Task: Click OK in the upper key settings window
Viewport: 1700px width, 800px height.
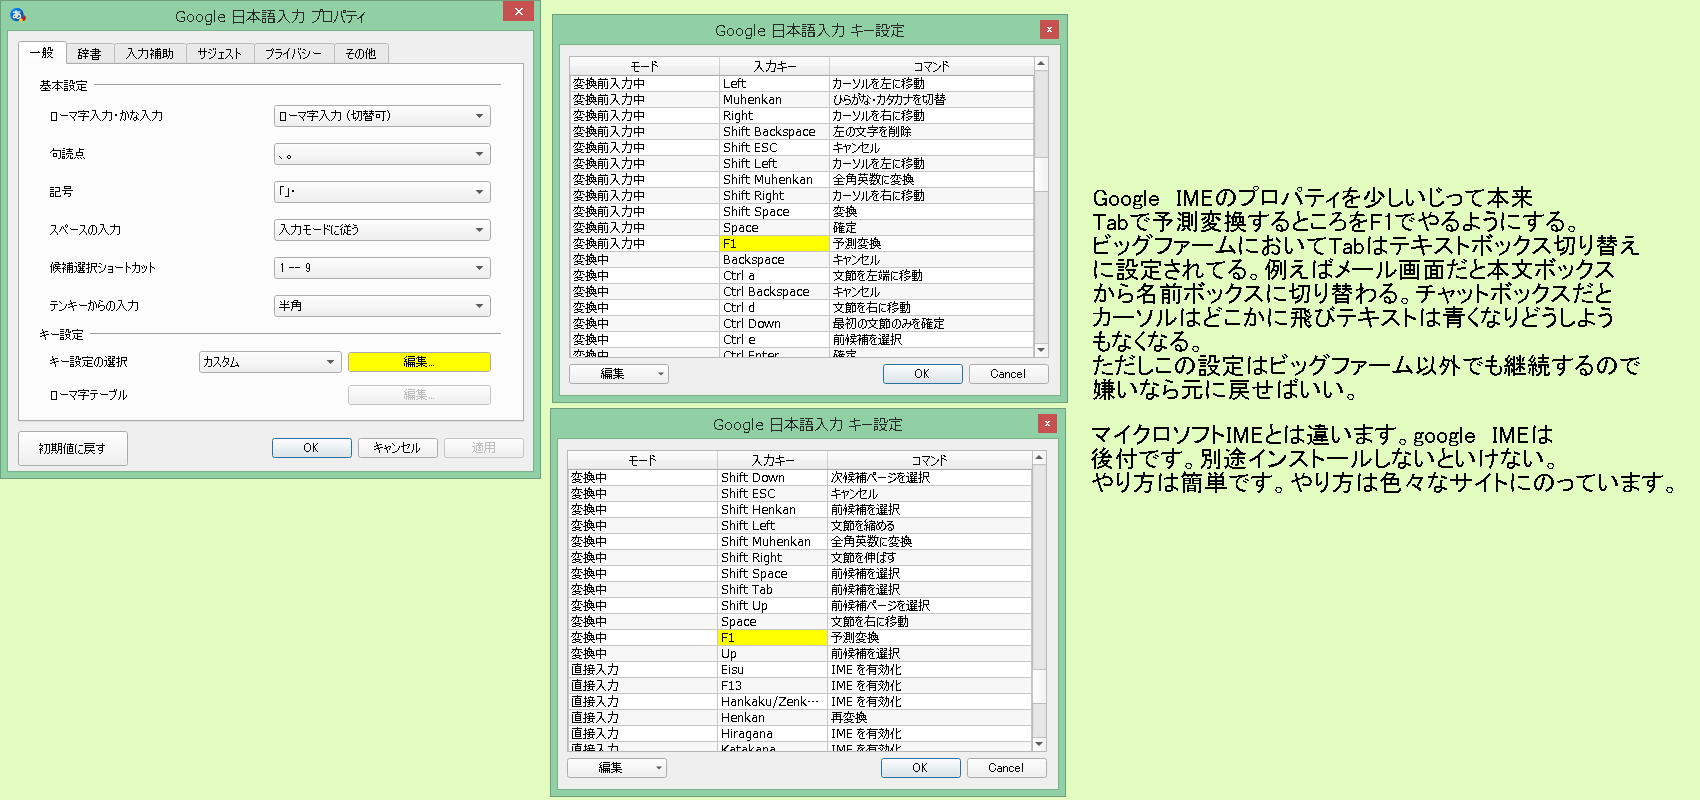Action: click(922, 374)
